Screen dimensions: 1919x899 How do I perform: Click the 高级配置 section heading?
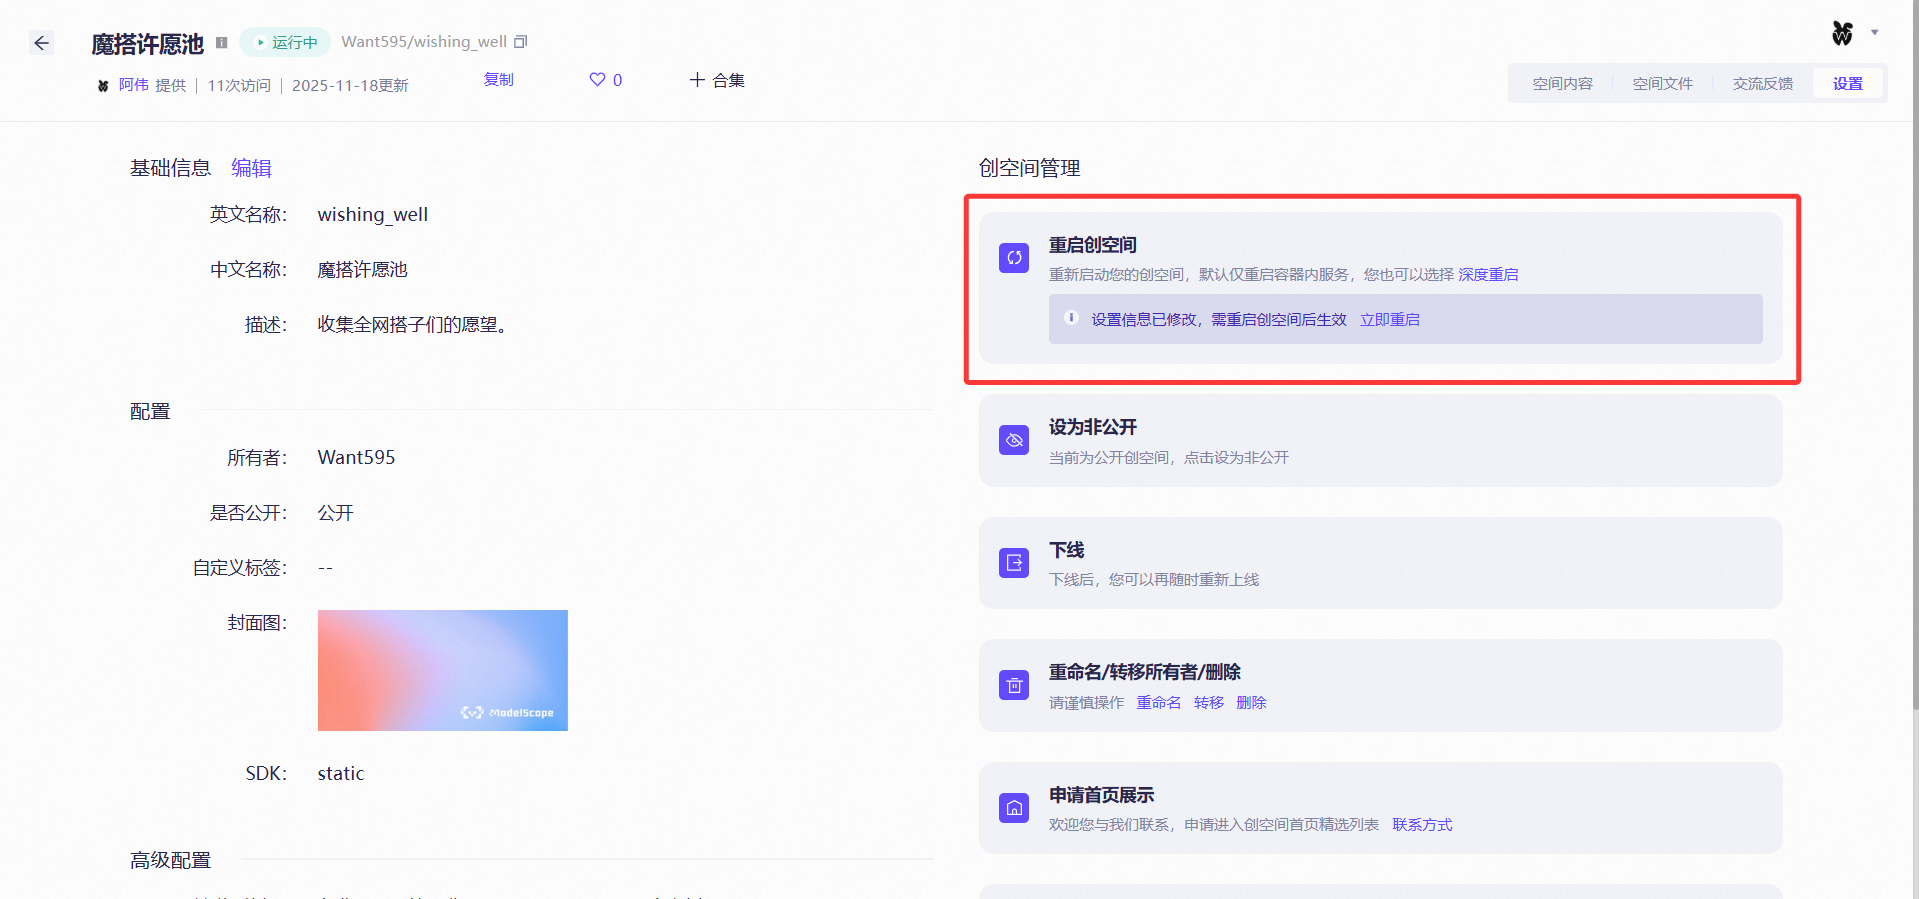click(170, 861)
